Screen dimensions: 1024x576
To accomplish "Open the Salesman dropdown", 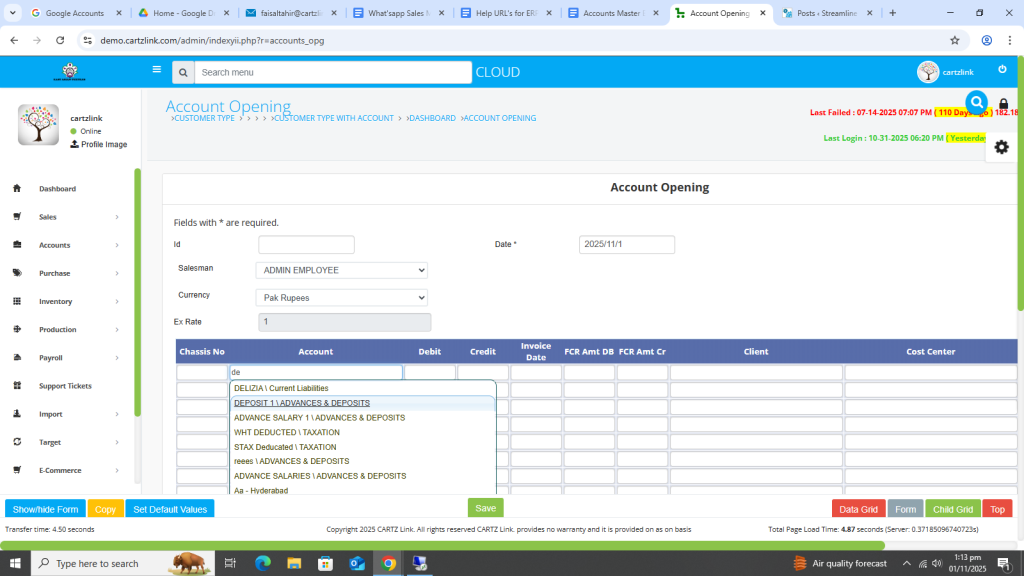I will click(341, 270).
